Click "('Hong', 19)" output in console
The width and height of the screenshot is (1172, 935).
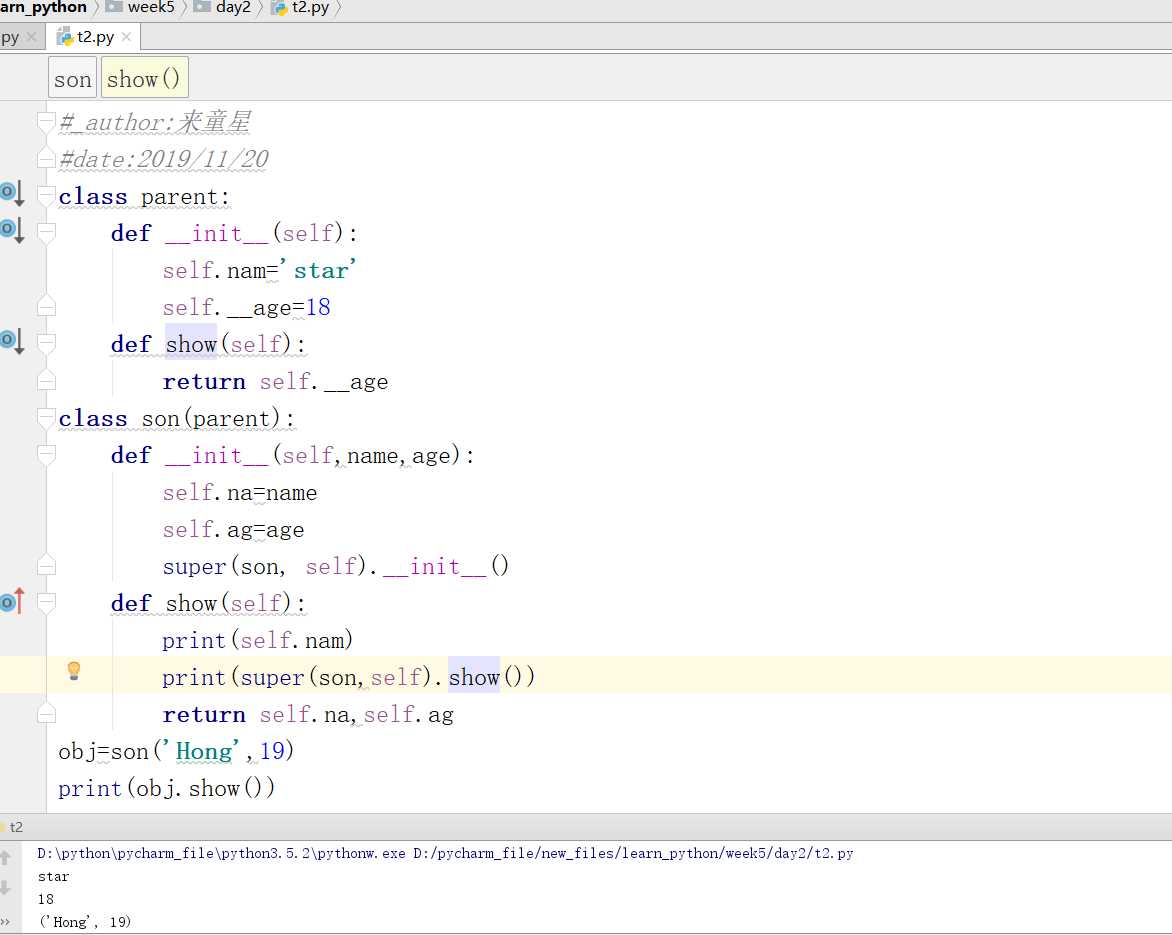(84, 922)
